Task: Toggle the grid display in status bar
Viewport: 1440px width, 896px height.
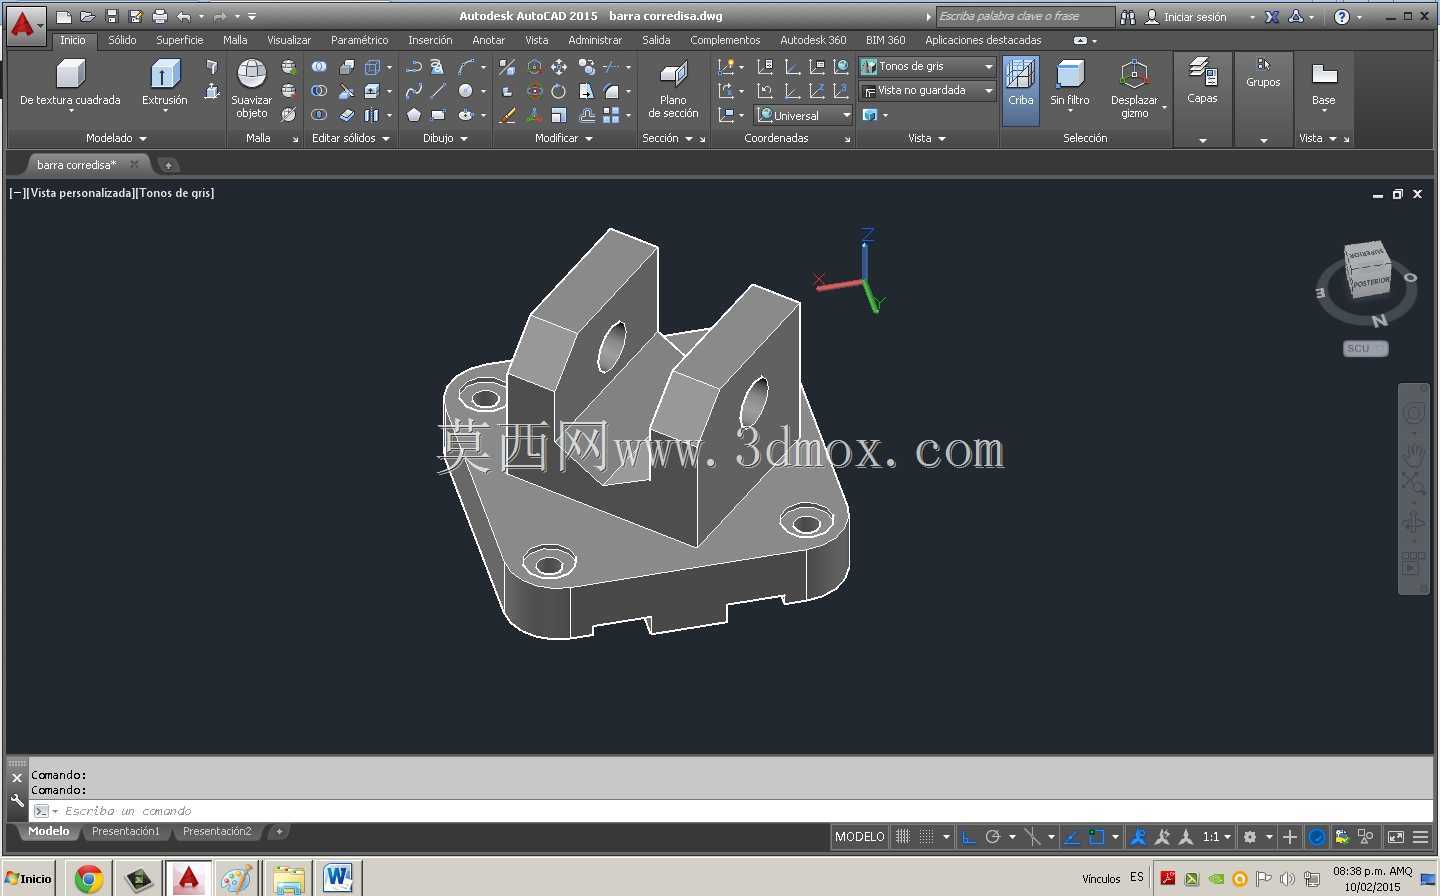Action: pos(903,837)
